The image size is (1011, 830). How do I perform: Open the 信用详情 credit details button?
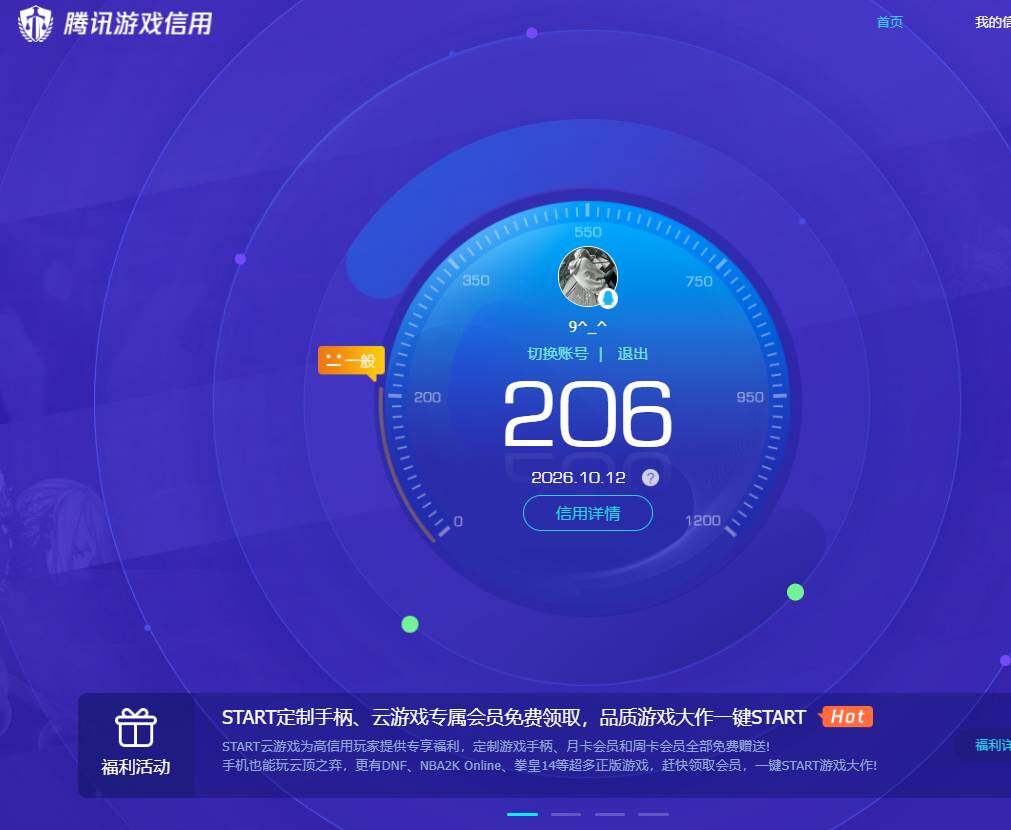(x=587, y=513)
